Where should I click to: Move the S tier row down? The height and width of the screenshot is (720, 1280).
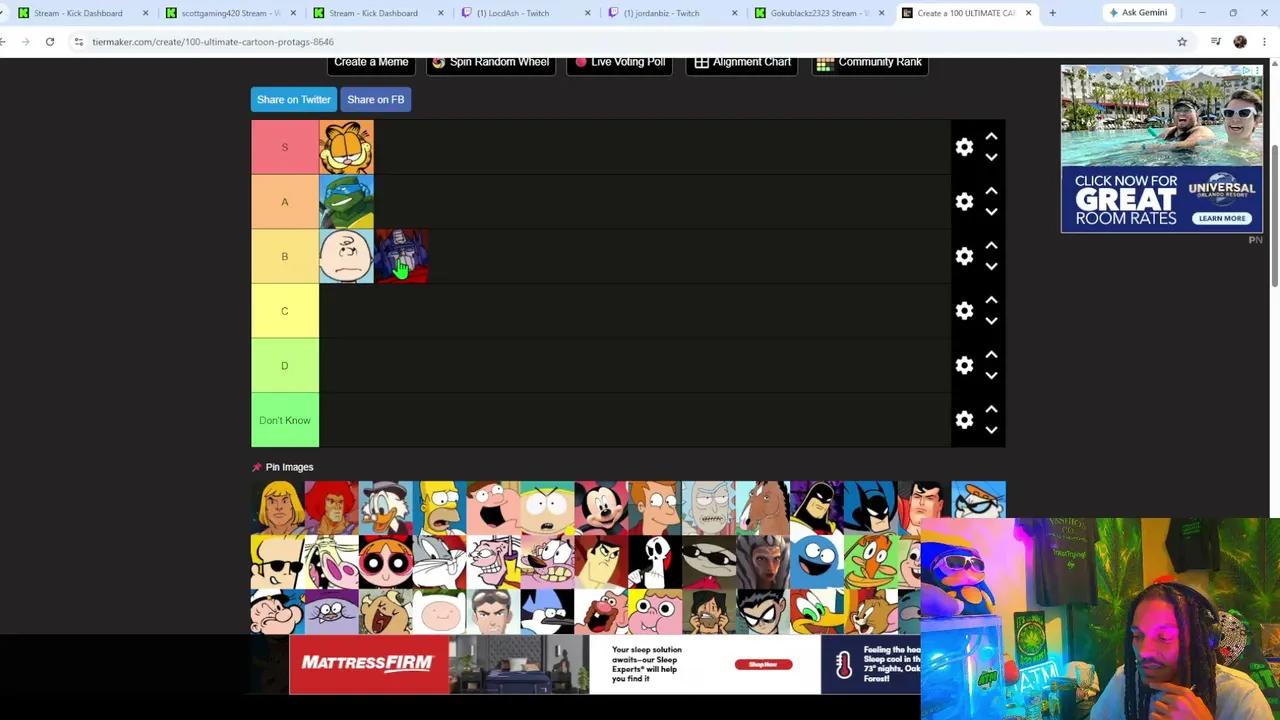pyautogui.click(x=991, y=157)
